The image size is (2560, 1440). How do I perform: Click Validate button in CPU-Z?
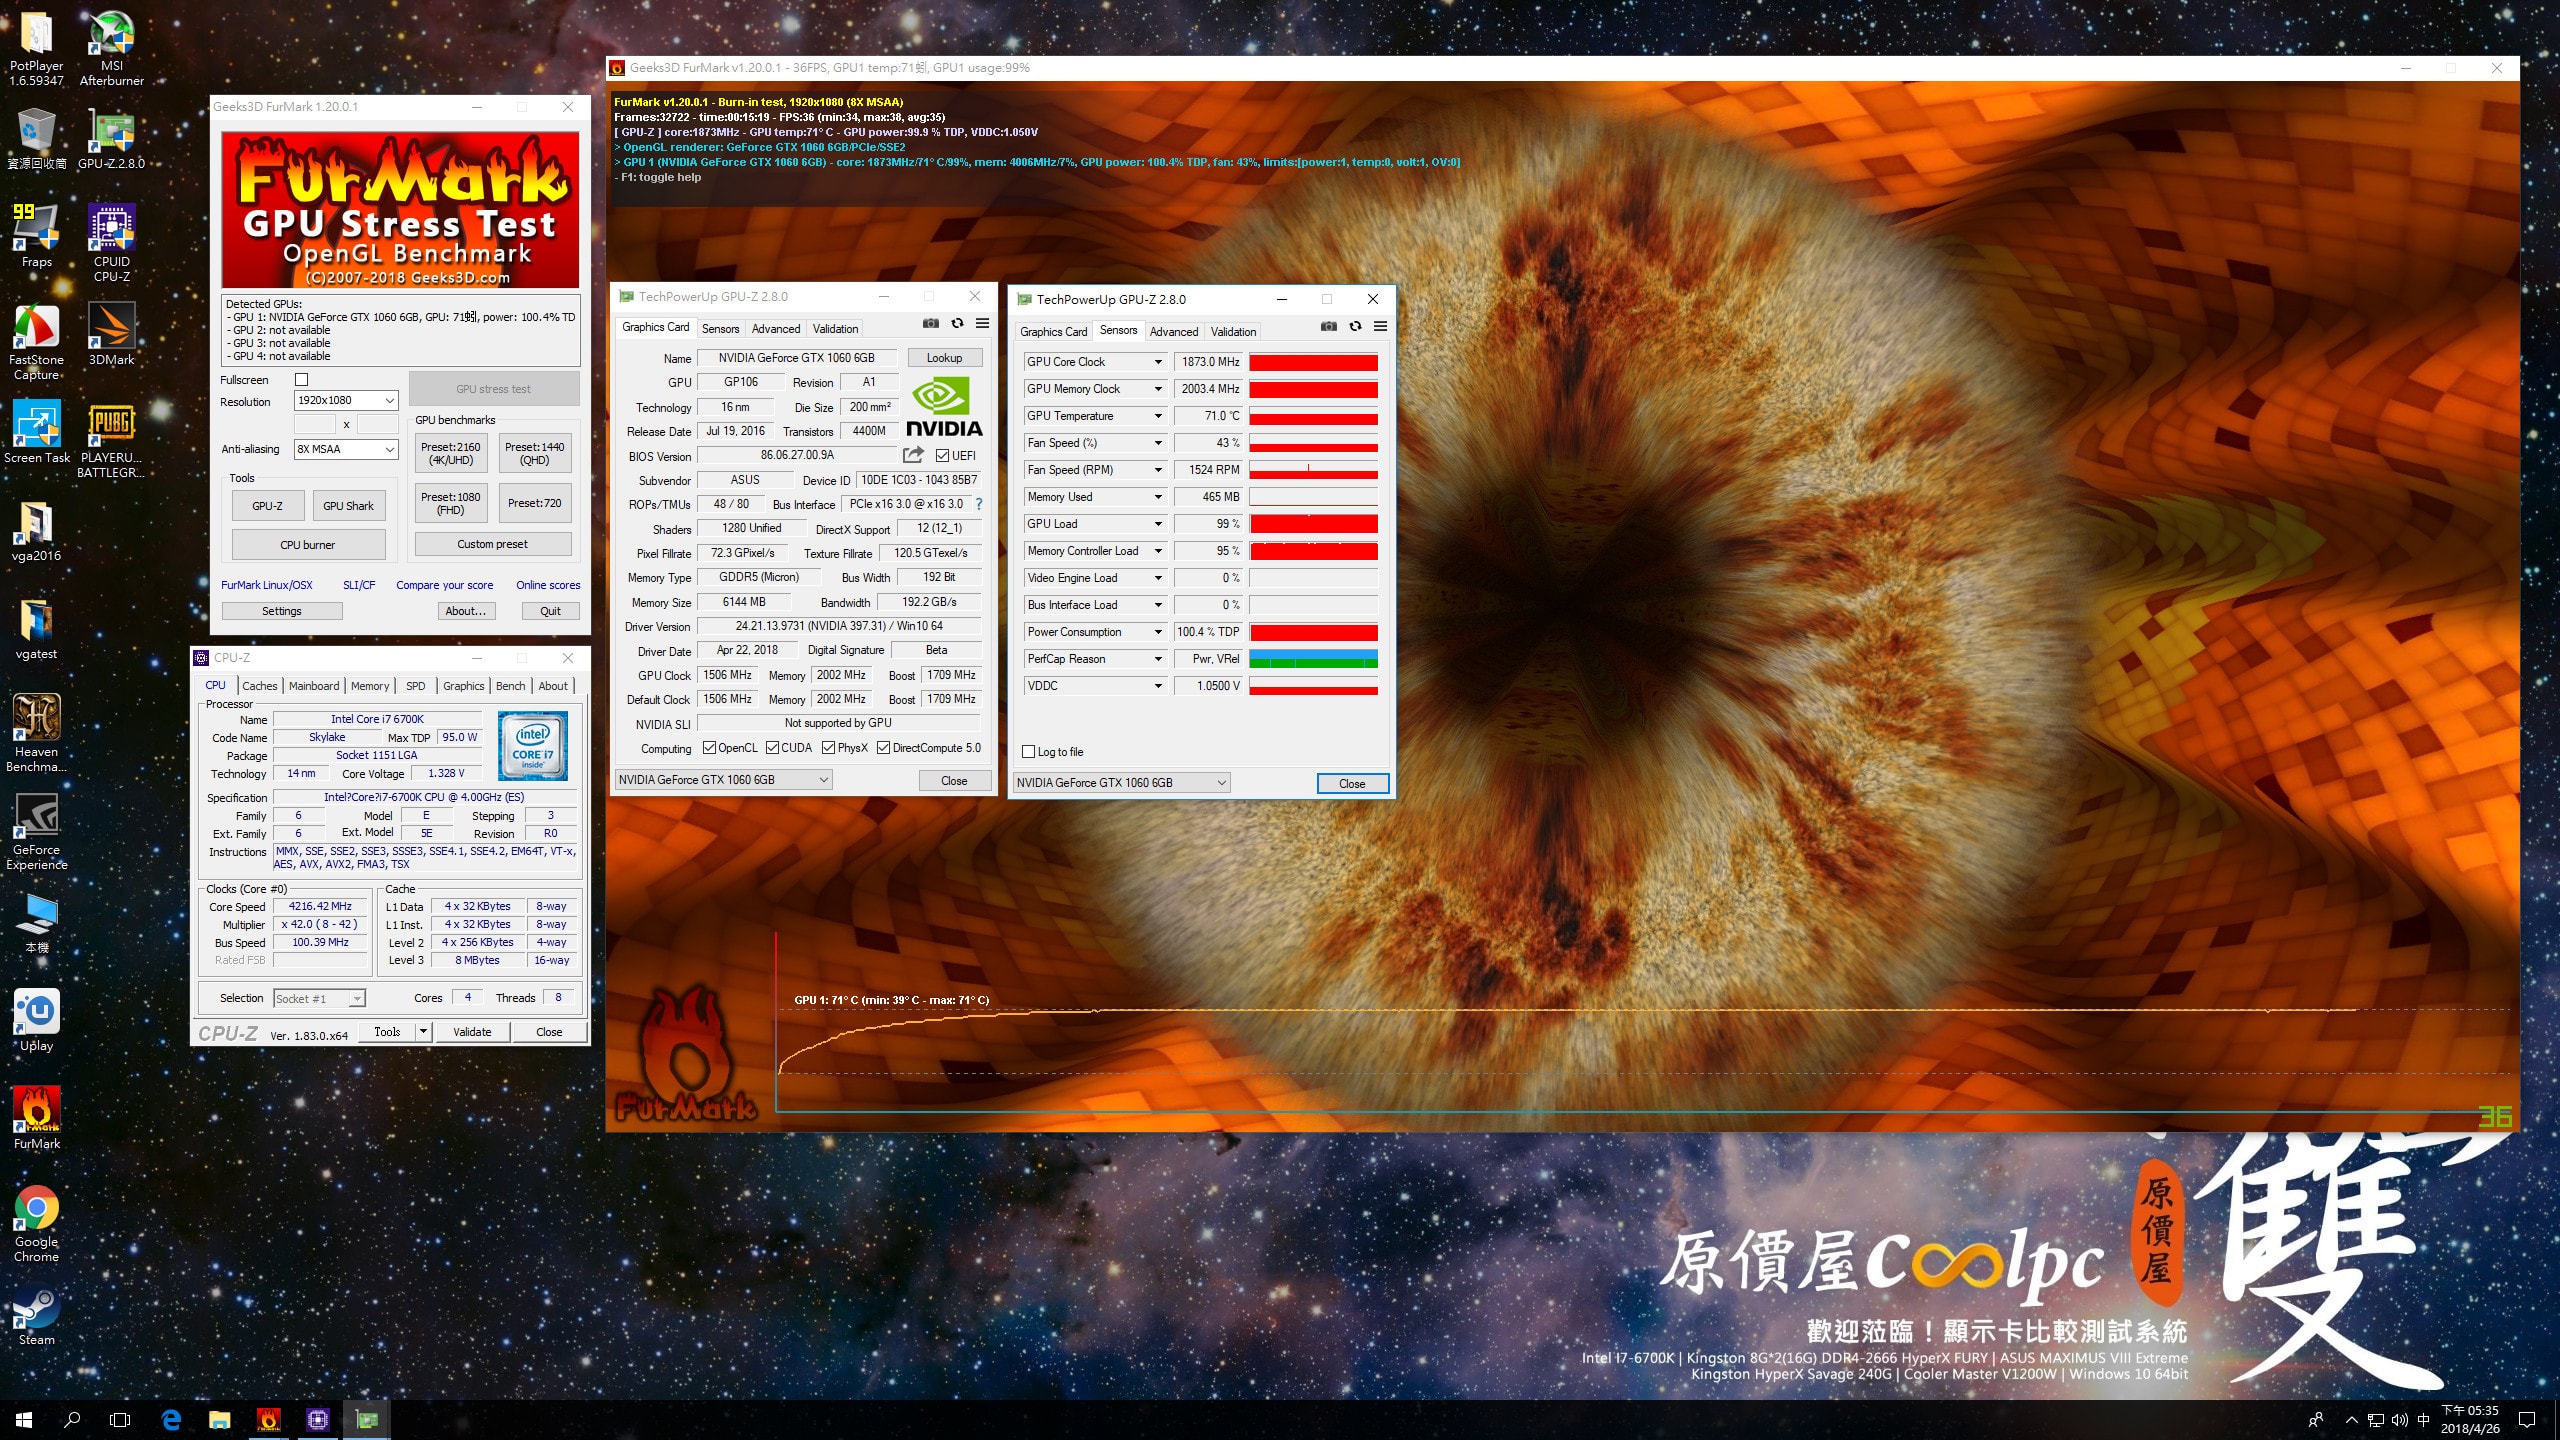coord(472,1032)
